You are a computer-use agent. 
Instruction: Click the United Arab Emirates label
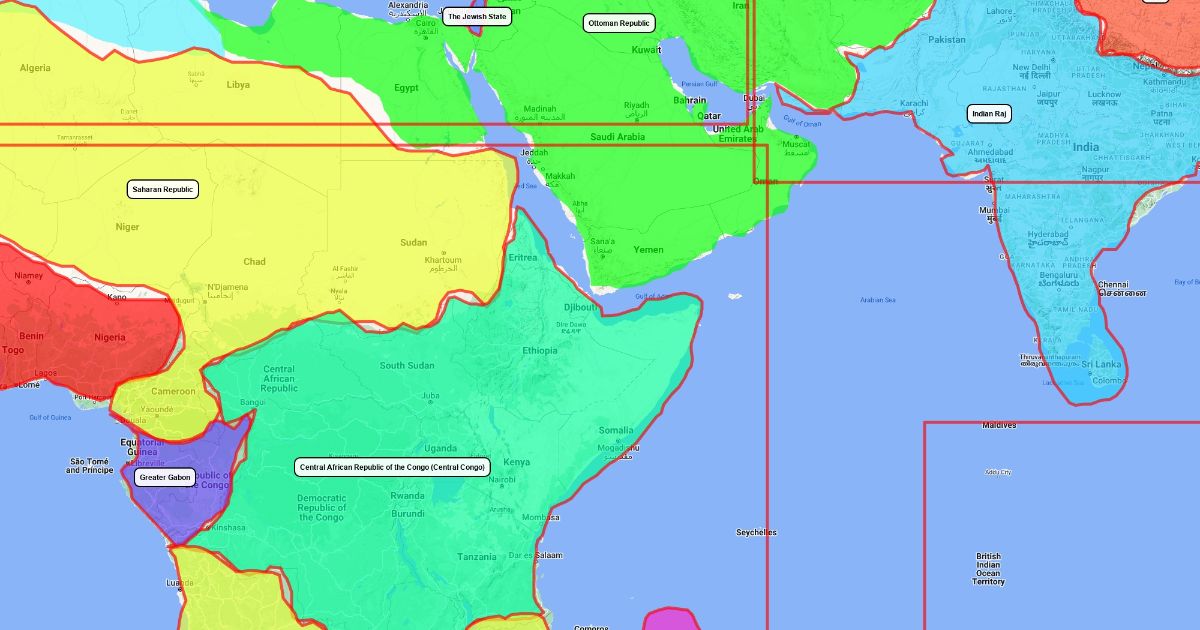(740, 134)
